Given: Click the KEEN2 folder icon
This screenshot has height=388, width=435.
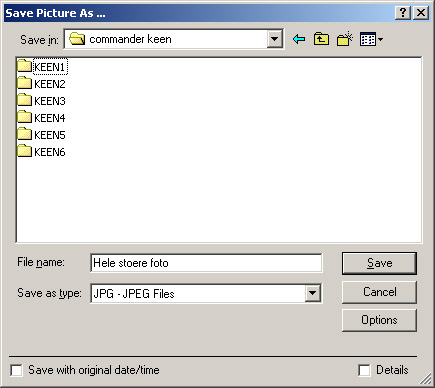Looking at the screenshot, I should tap(24, 83).
